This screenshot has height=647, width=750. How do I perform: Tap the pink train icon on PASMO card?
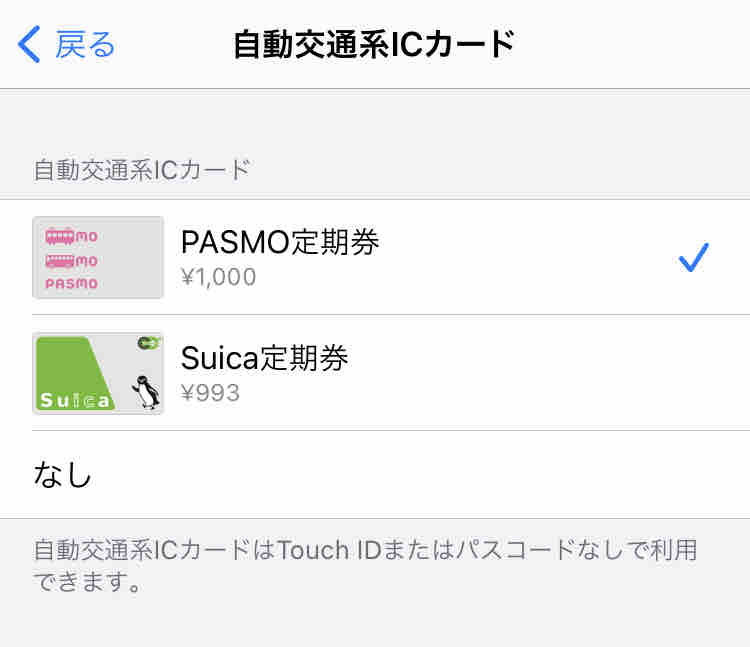tap(60, 236)
